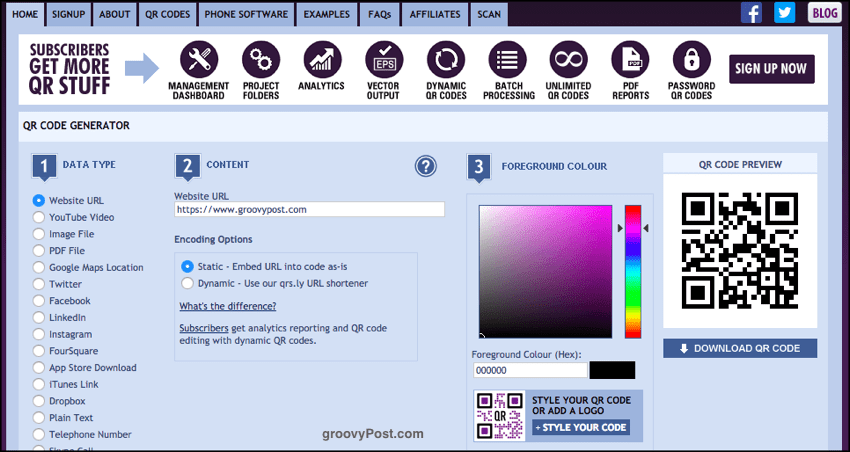The image size is (850, 452).
Task: Click the rainbow hue slider bar
Action: (633, 272)
